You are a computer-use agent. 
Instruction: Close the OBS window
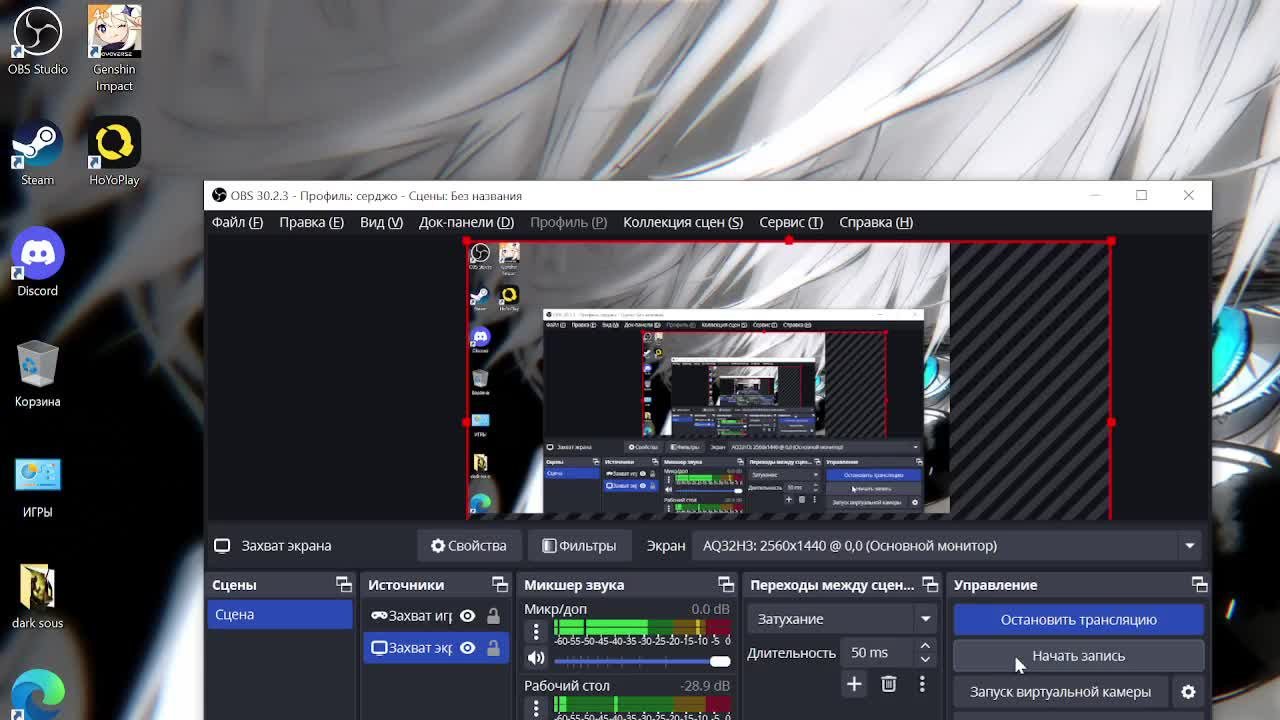(x=1188, y=195)
